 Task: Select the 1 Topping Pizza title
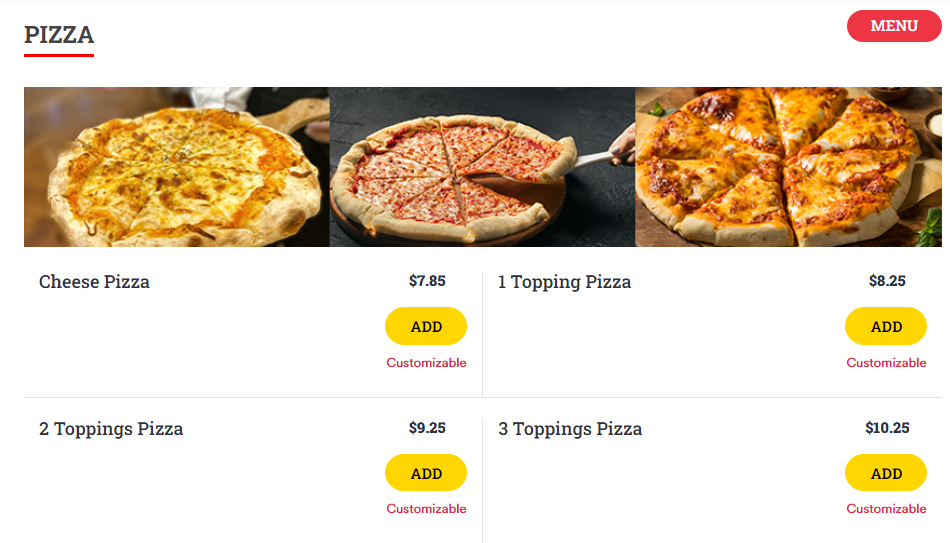point(564,282)
